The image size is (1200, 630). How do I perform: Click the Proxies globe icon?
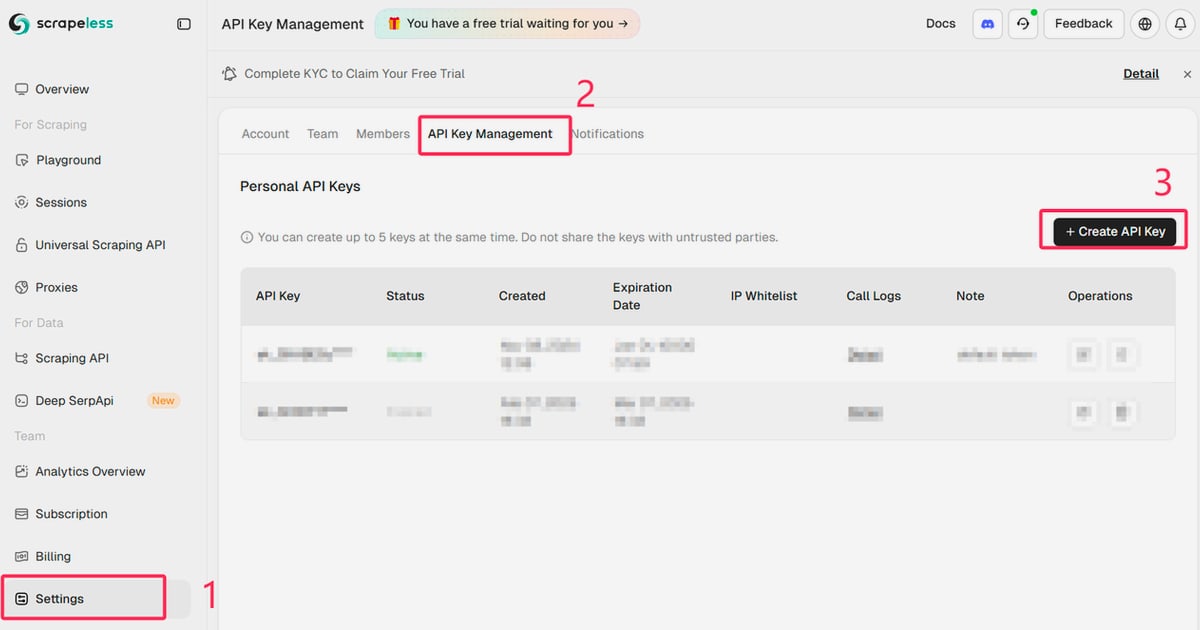coord(21,287)
